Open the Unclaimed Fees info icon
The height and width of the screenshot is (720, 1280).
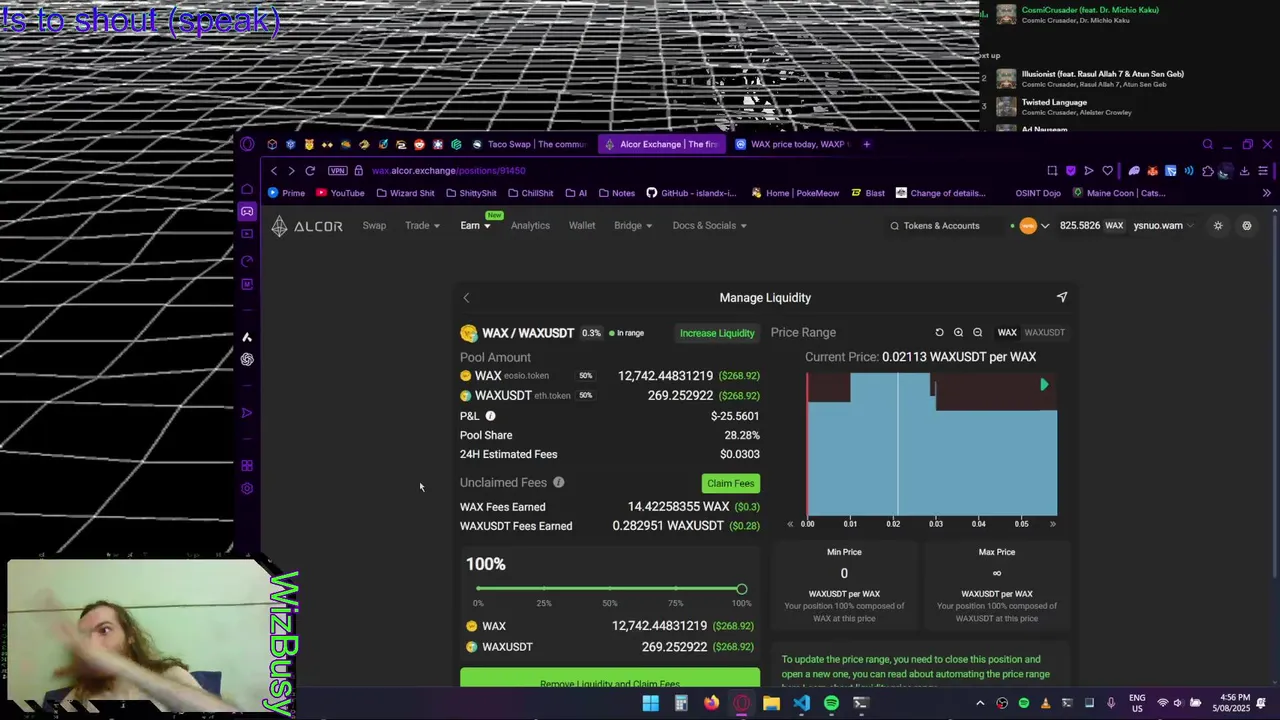(558, 483)
